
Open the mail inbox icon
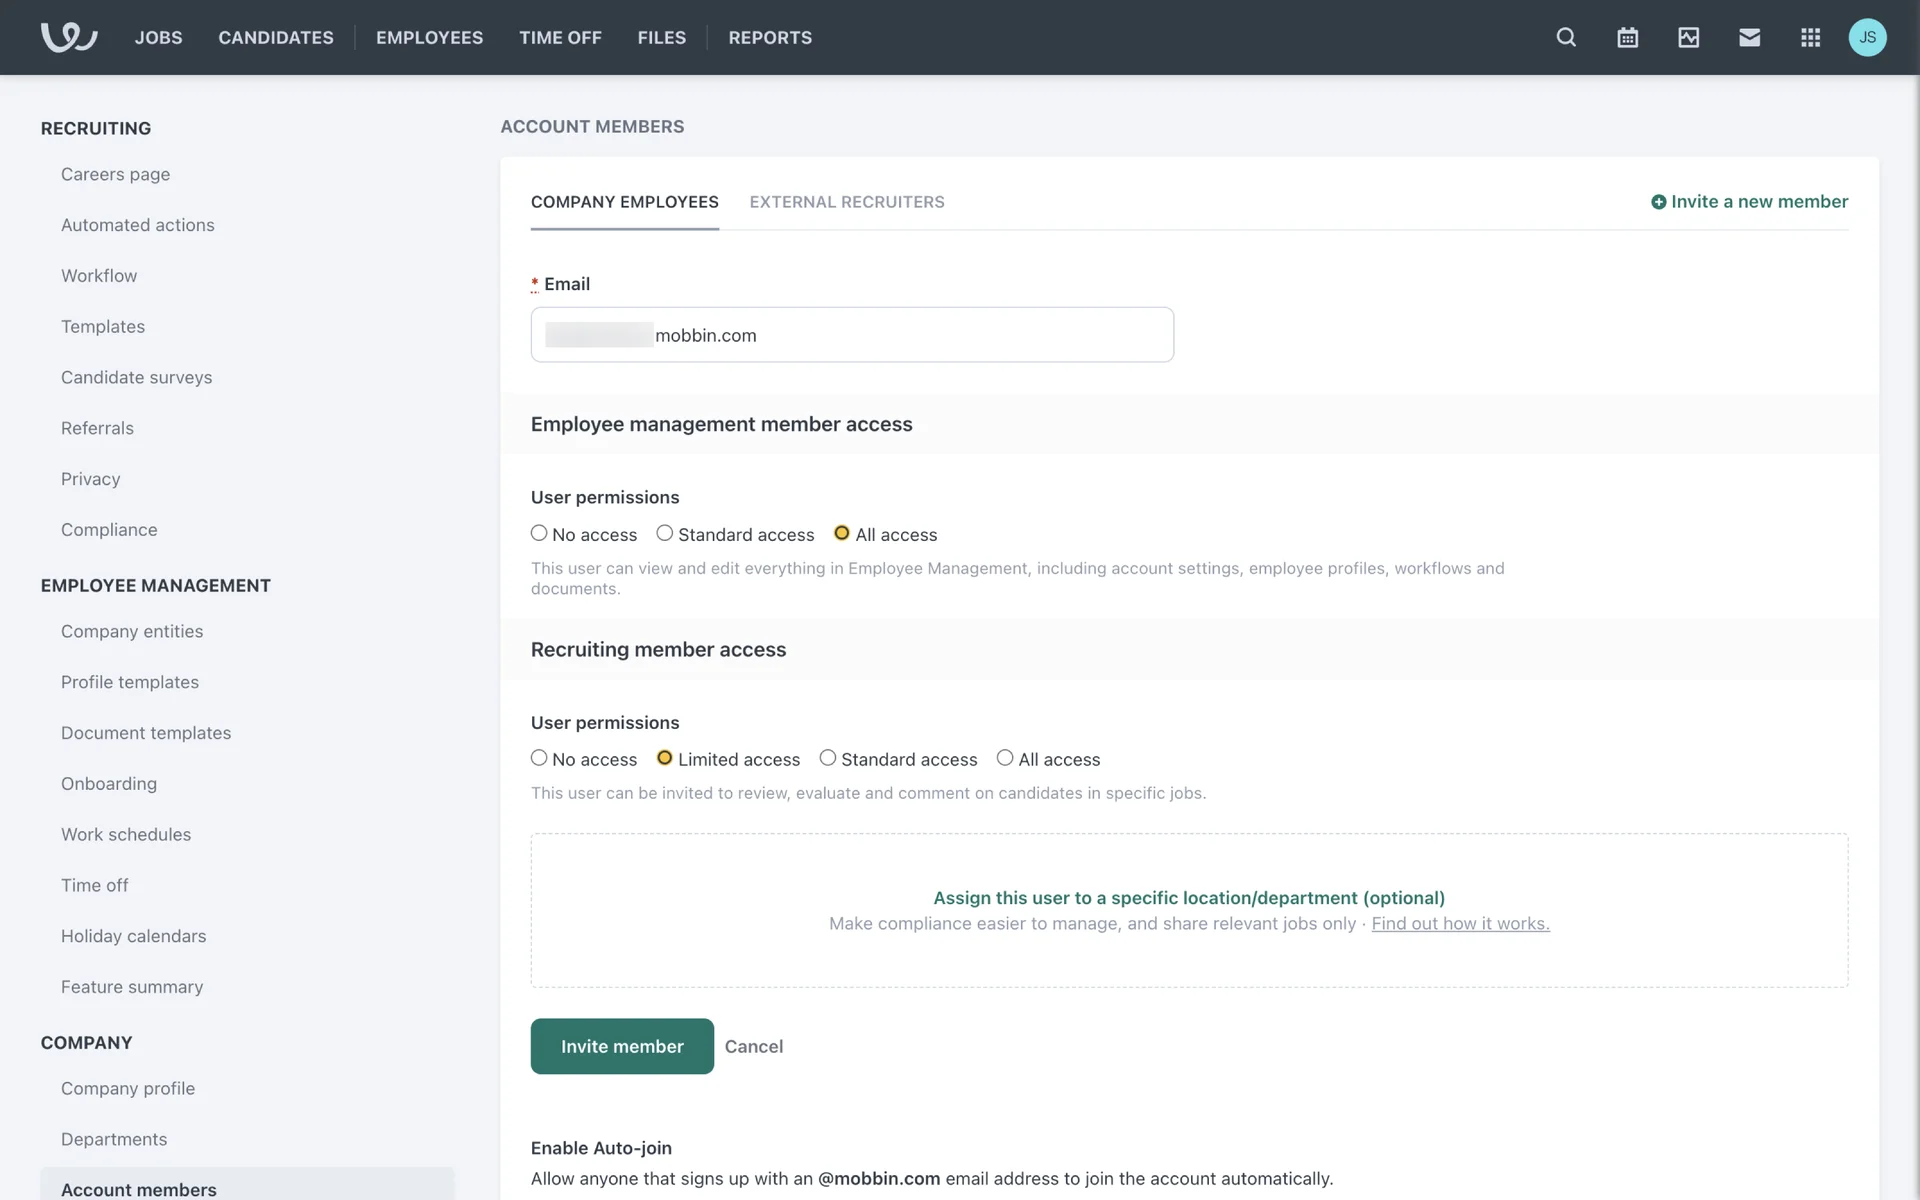[x=1749, y=37]
